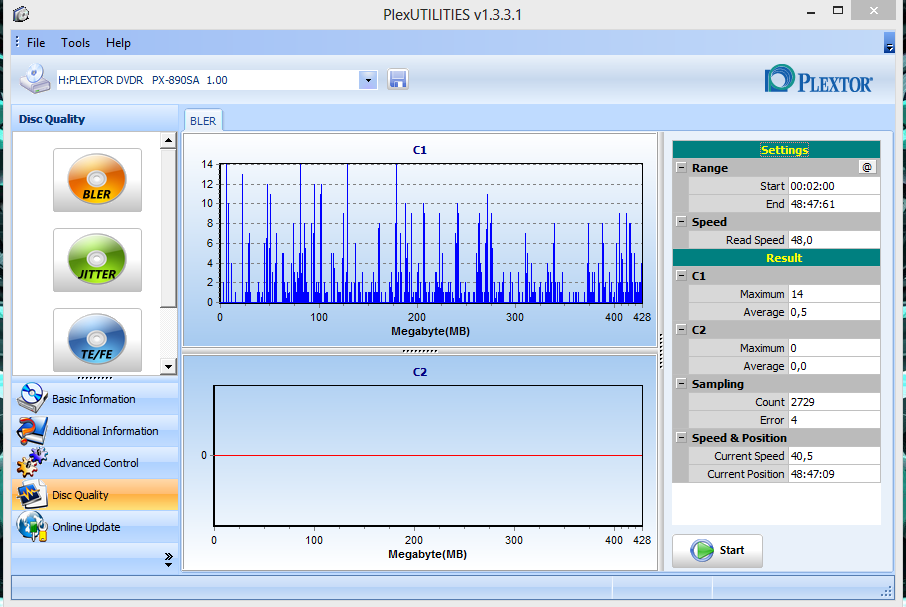Open the Help menu
Viewport: 906px width, 607px height.
click(118, 43)
